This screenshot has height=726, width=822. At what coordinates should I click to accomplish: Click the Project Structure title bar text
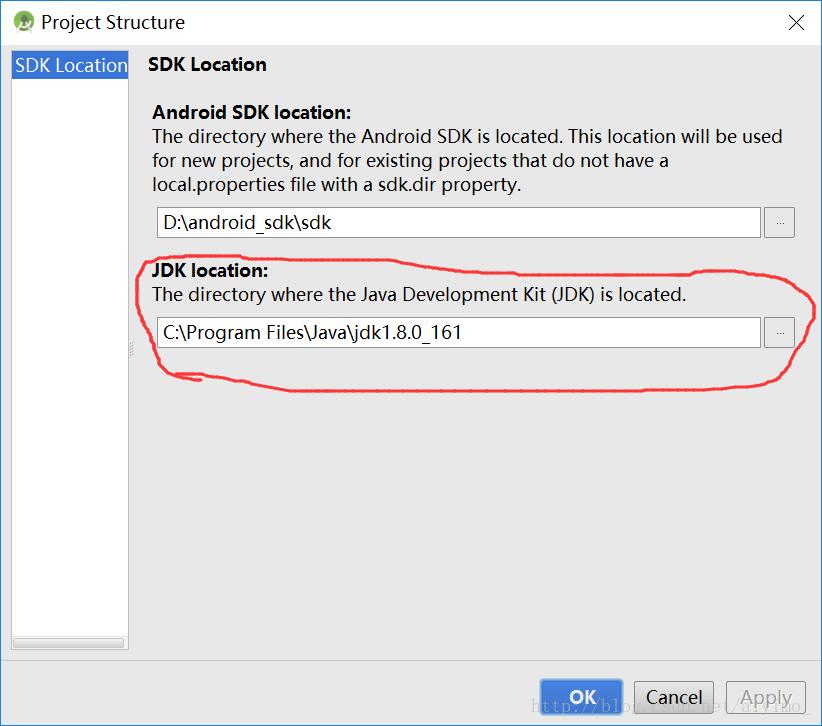click(113, 23)
